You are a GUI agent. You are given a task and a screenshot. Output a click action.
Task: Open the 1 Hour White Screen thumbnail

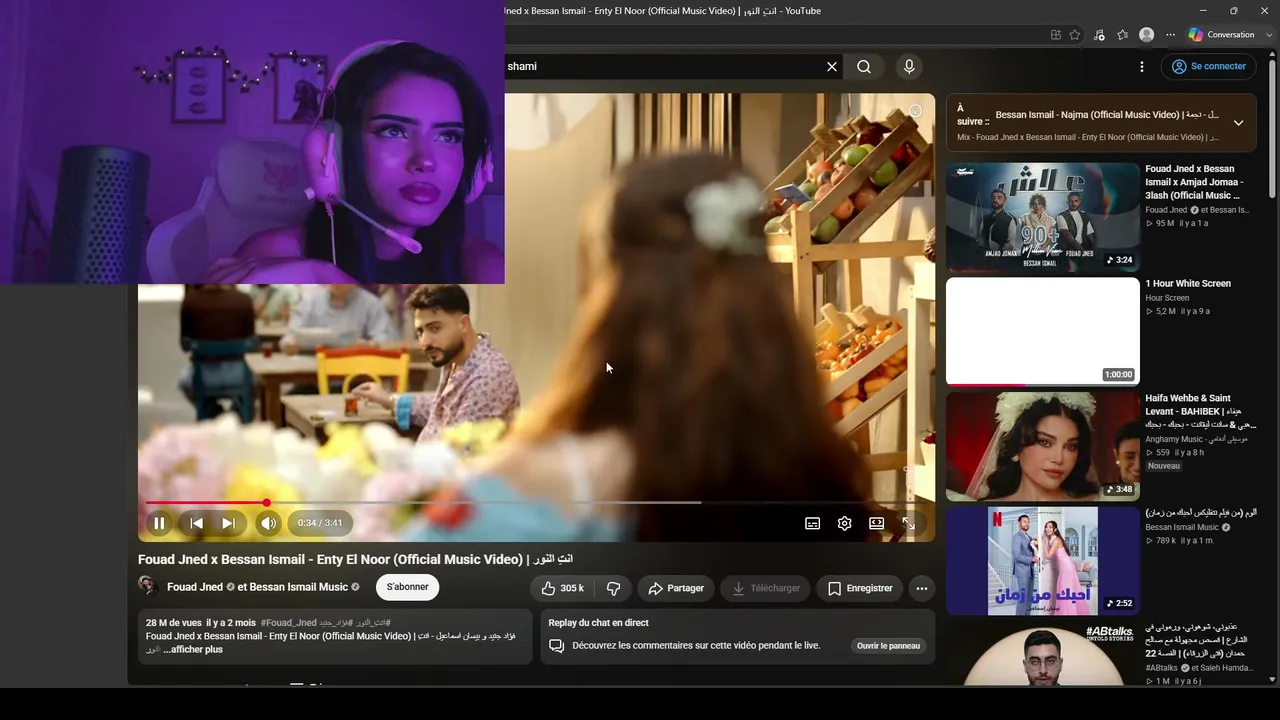(x=1043, y=332)
